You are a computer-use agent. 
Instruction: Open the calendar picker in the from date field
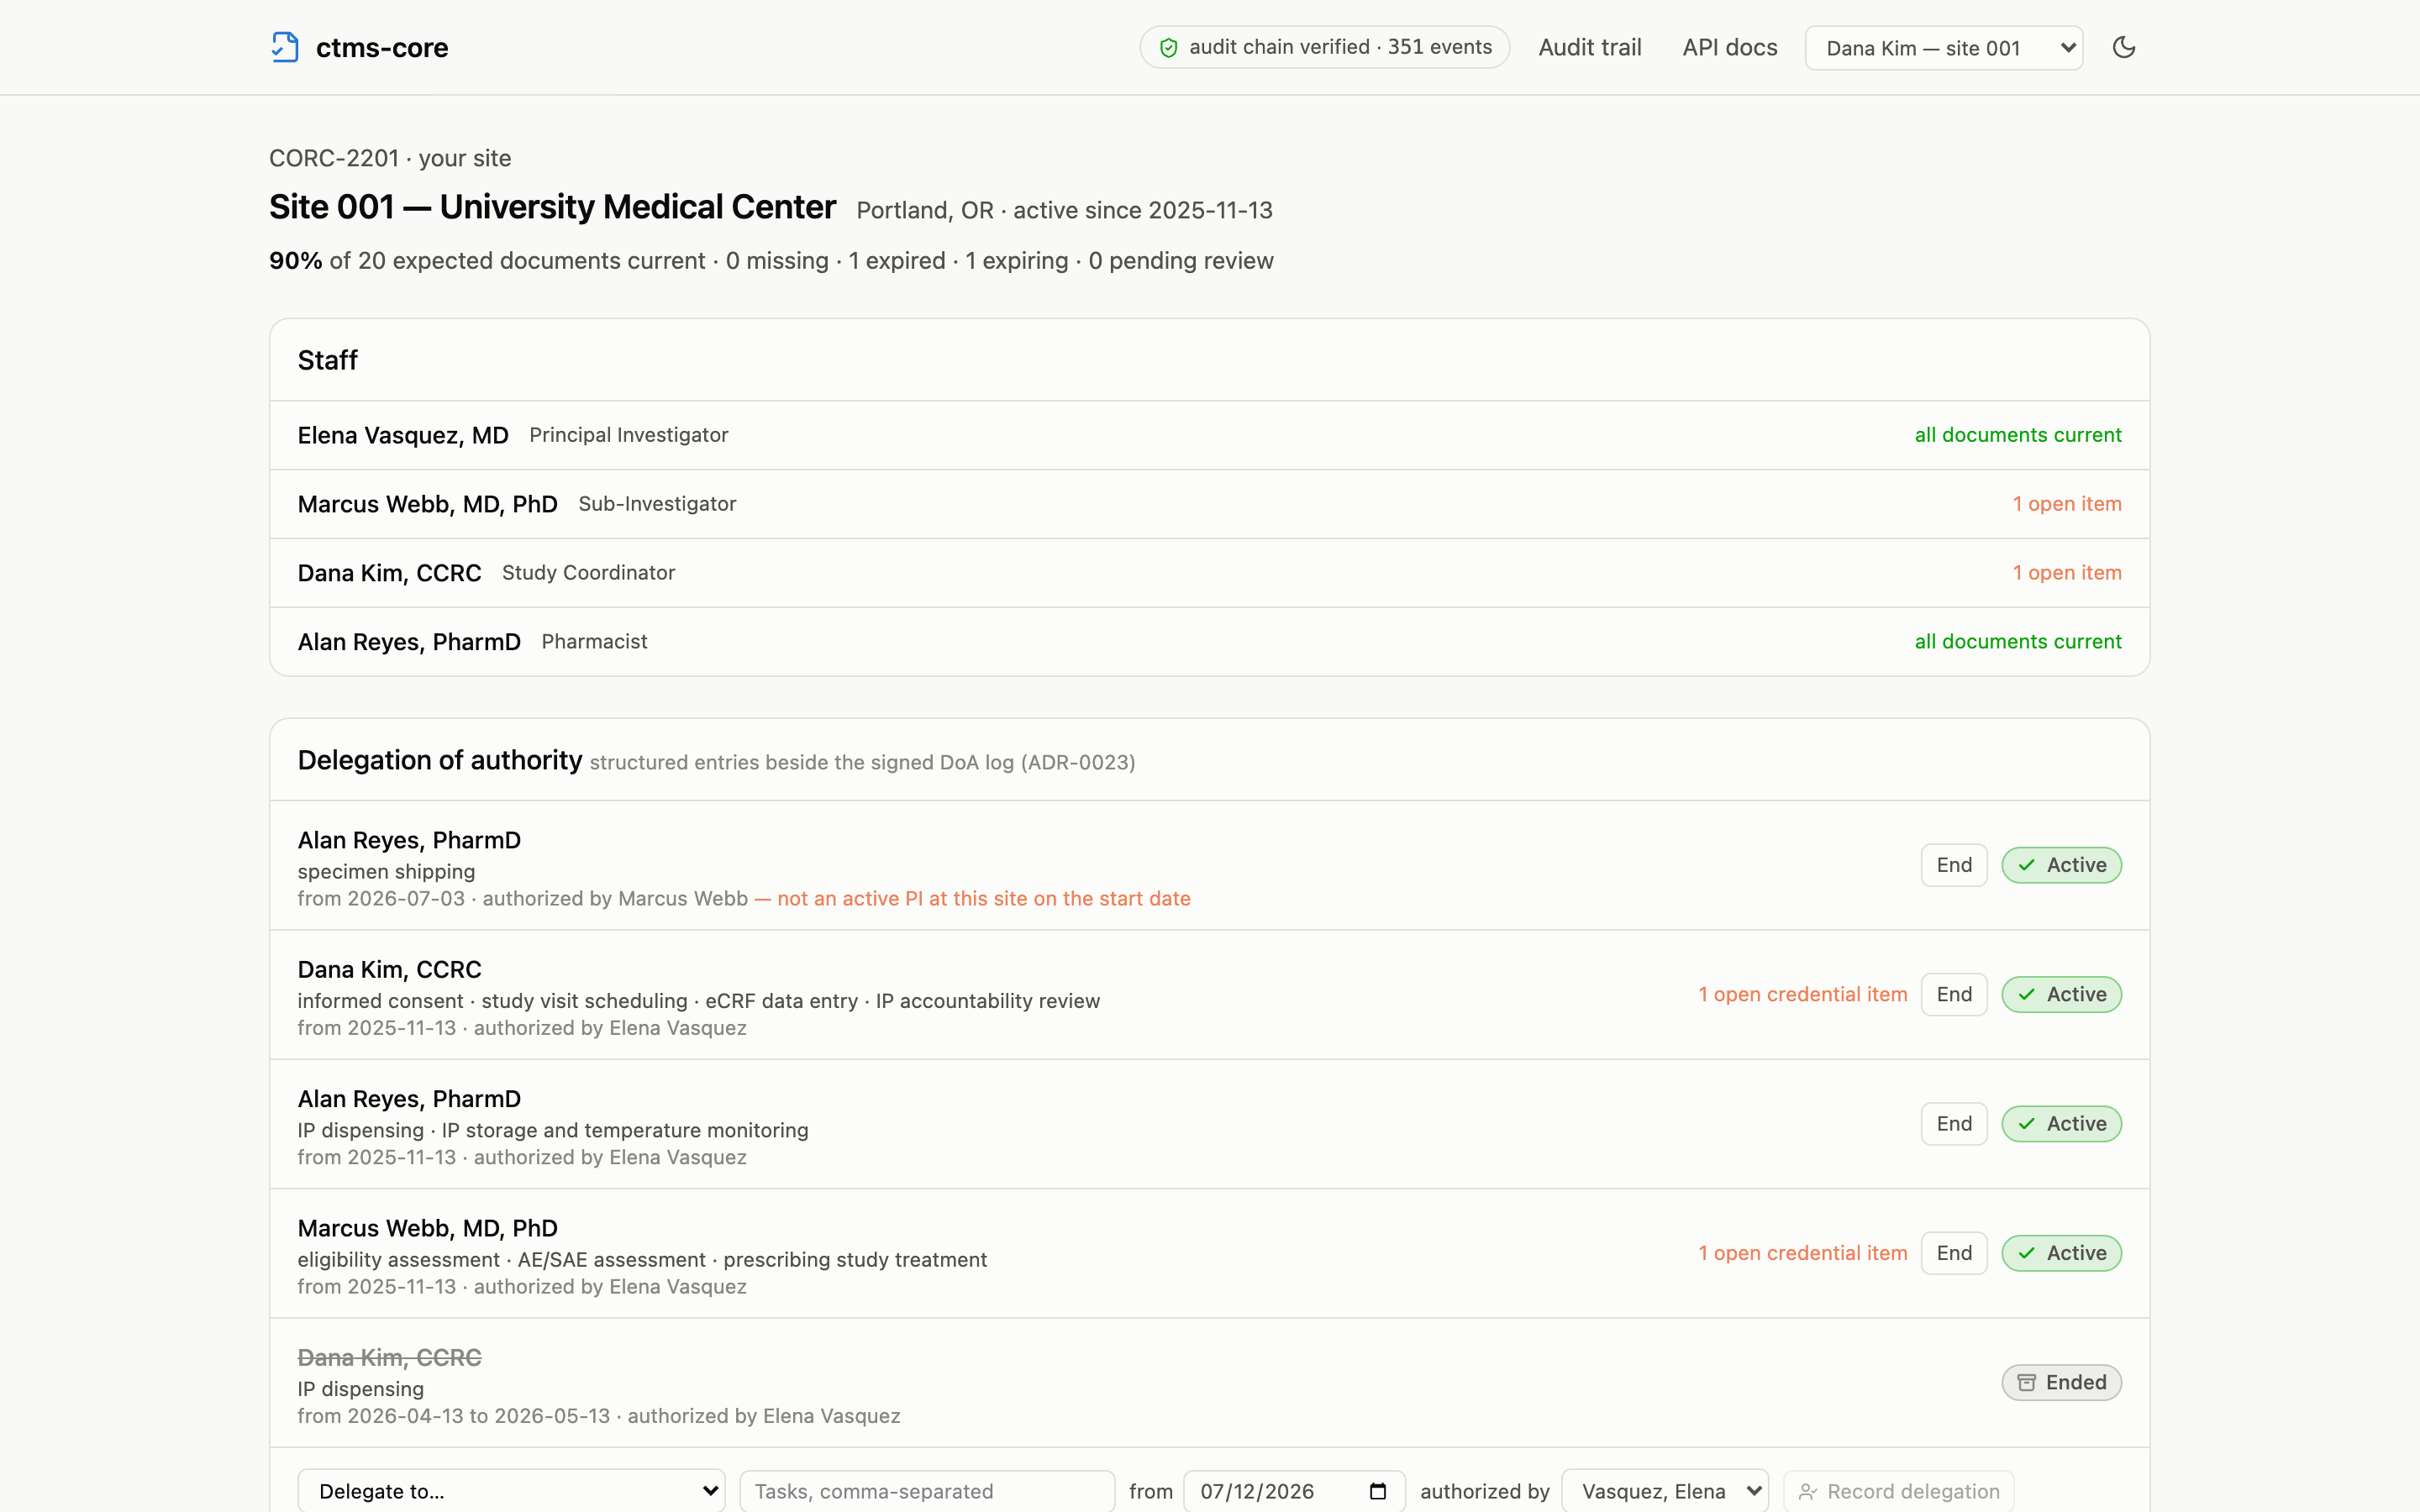tap(1377, 1491)
